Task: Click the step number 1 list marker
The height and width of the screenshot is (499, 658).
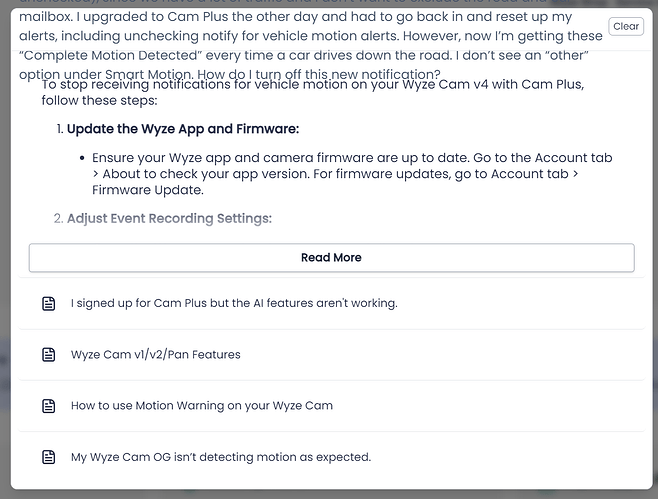Action: coord(58,129)
